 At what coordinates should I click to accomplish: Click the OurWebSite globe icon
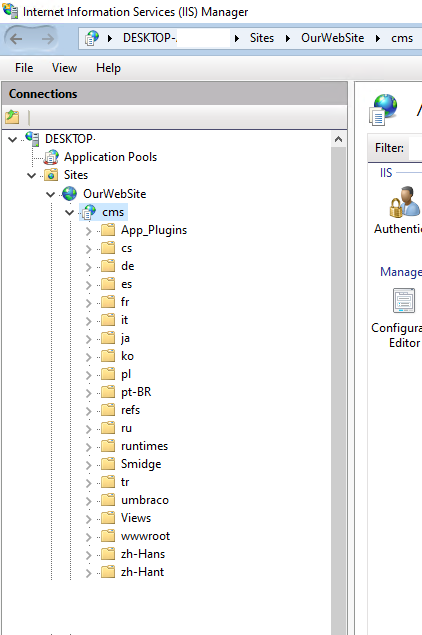70,194
